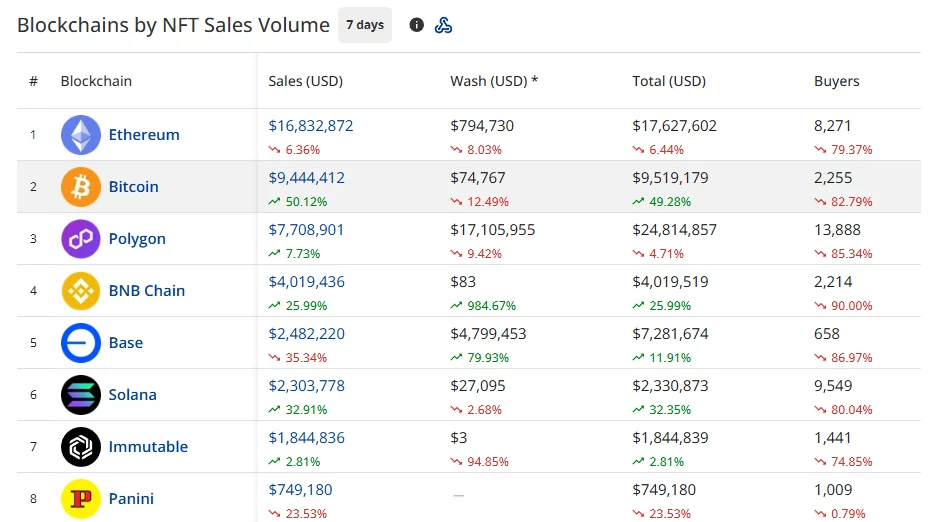Click the Solana logo icon

click(x=81, y=395)
